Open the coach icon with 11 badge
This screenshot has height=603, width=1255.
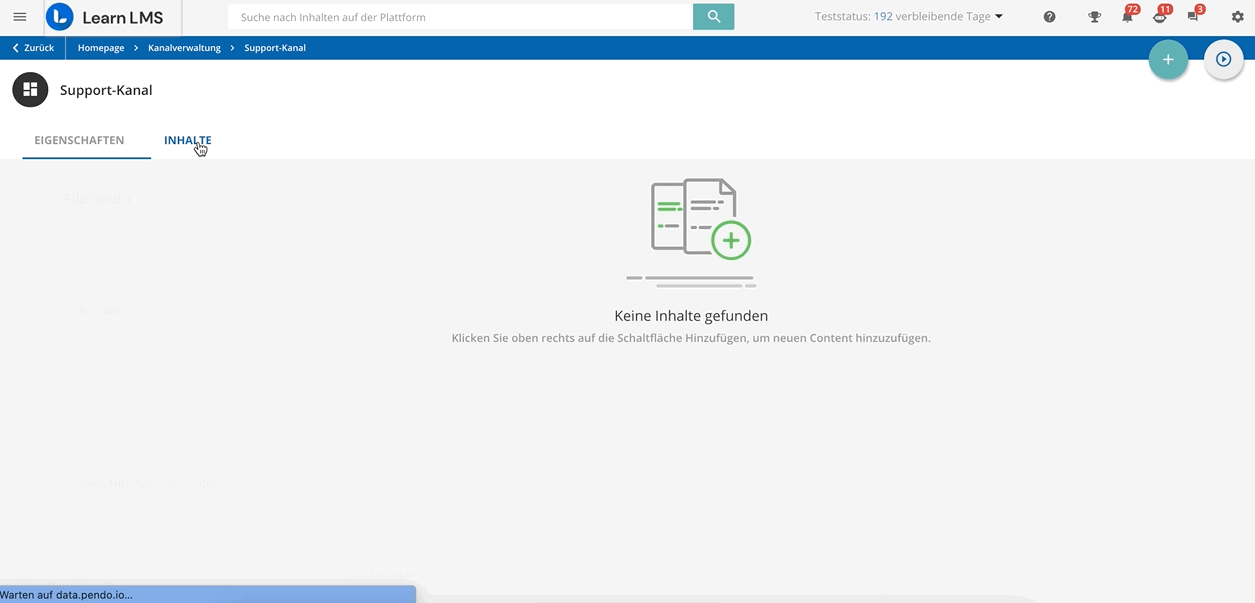1160,16
